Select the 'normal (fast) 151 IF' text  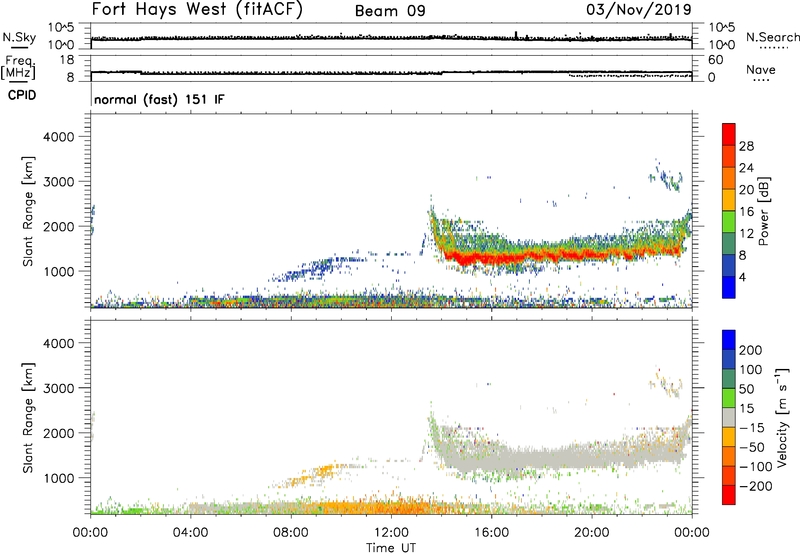159,99
